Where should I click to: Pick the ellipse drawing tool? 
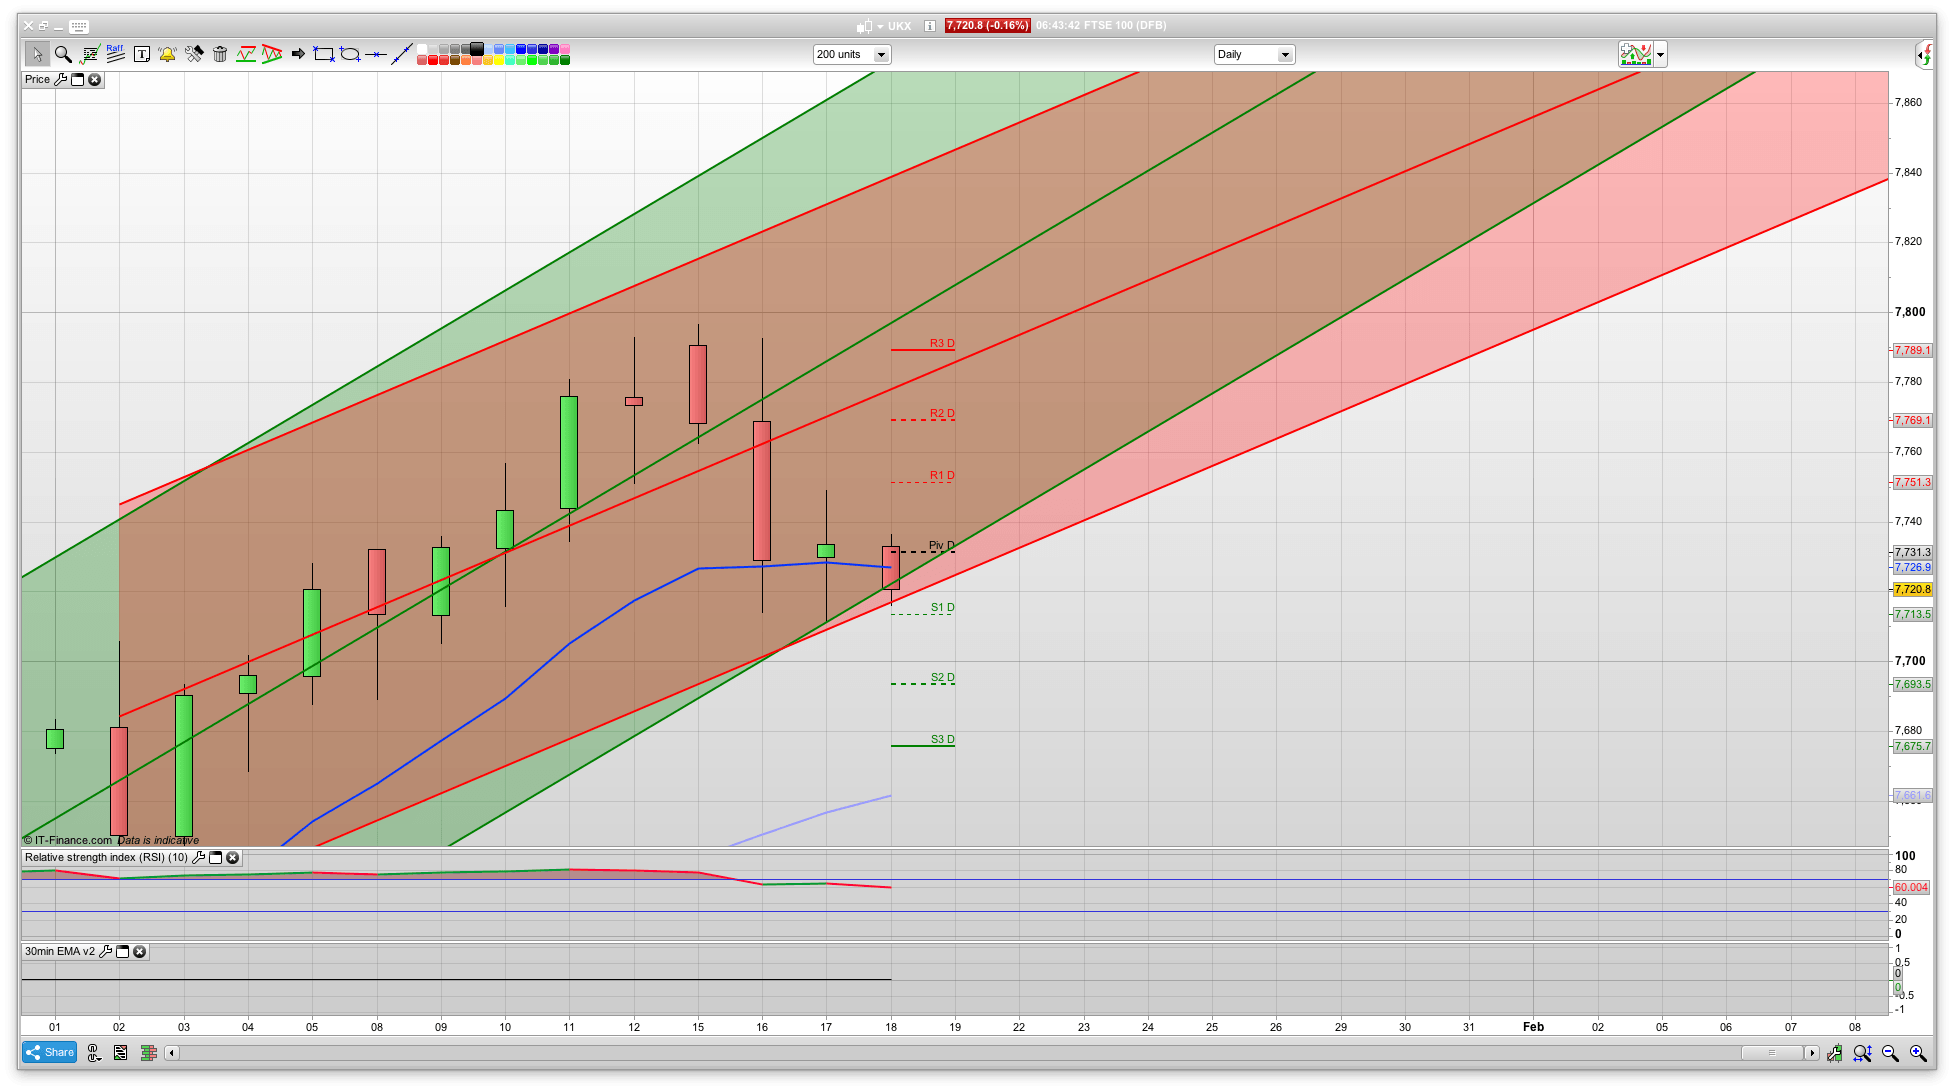[x=349, y=54]
